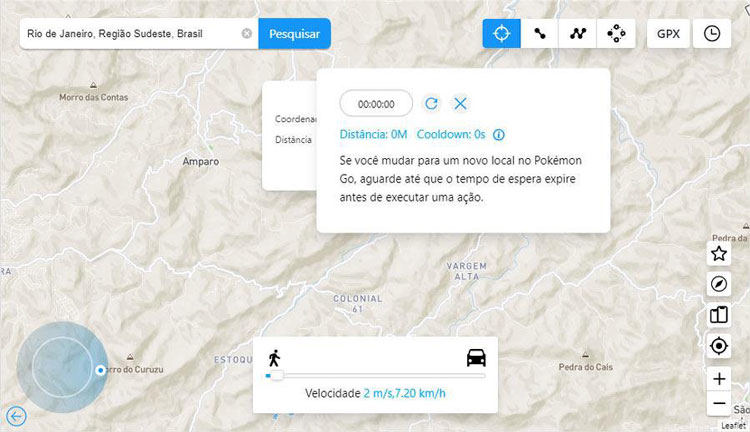Click the cooldown info icon

[498, 134]
